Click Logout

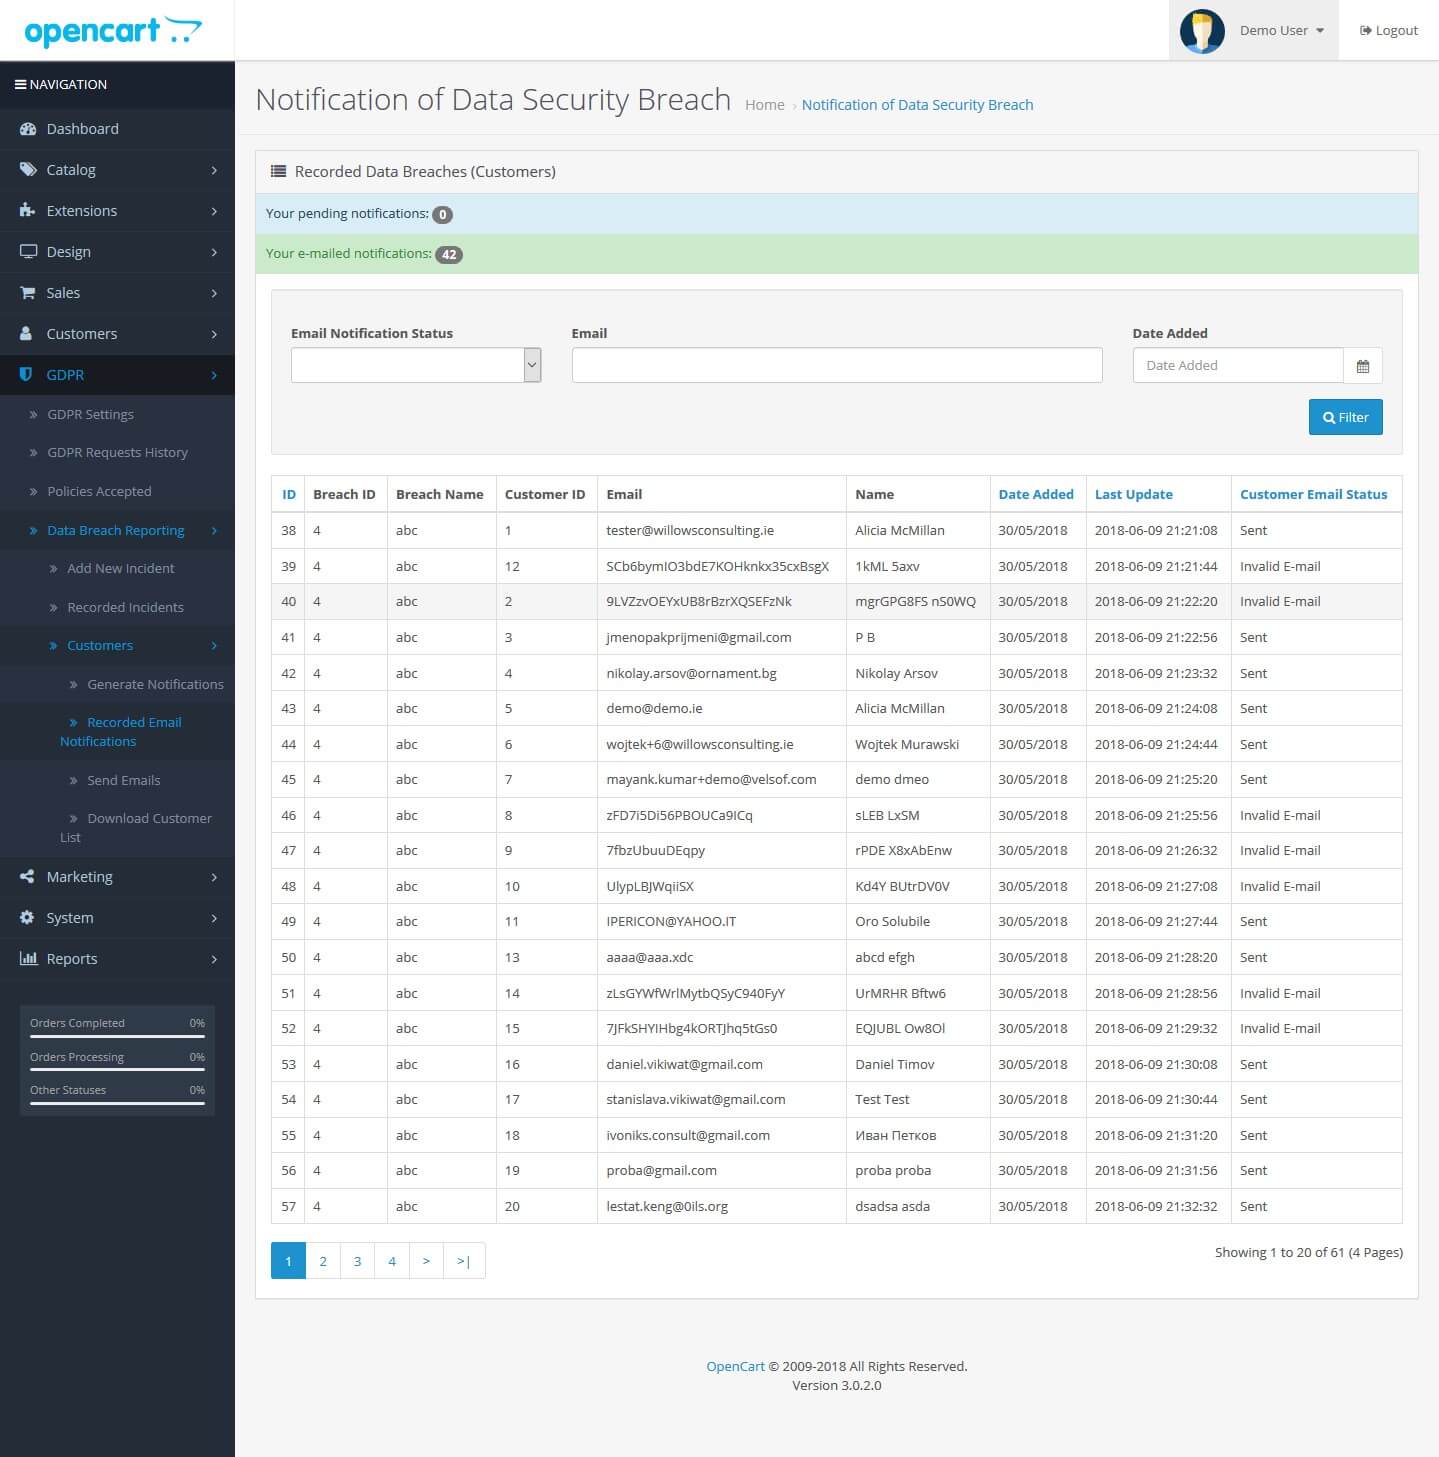pyautogui.click(x=1389, y=31)
